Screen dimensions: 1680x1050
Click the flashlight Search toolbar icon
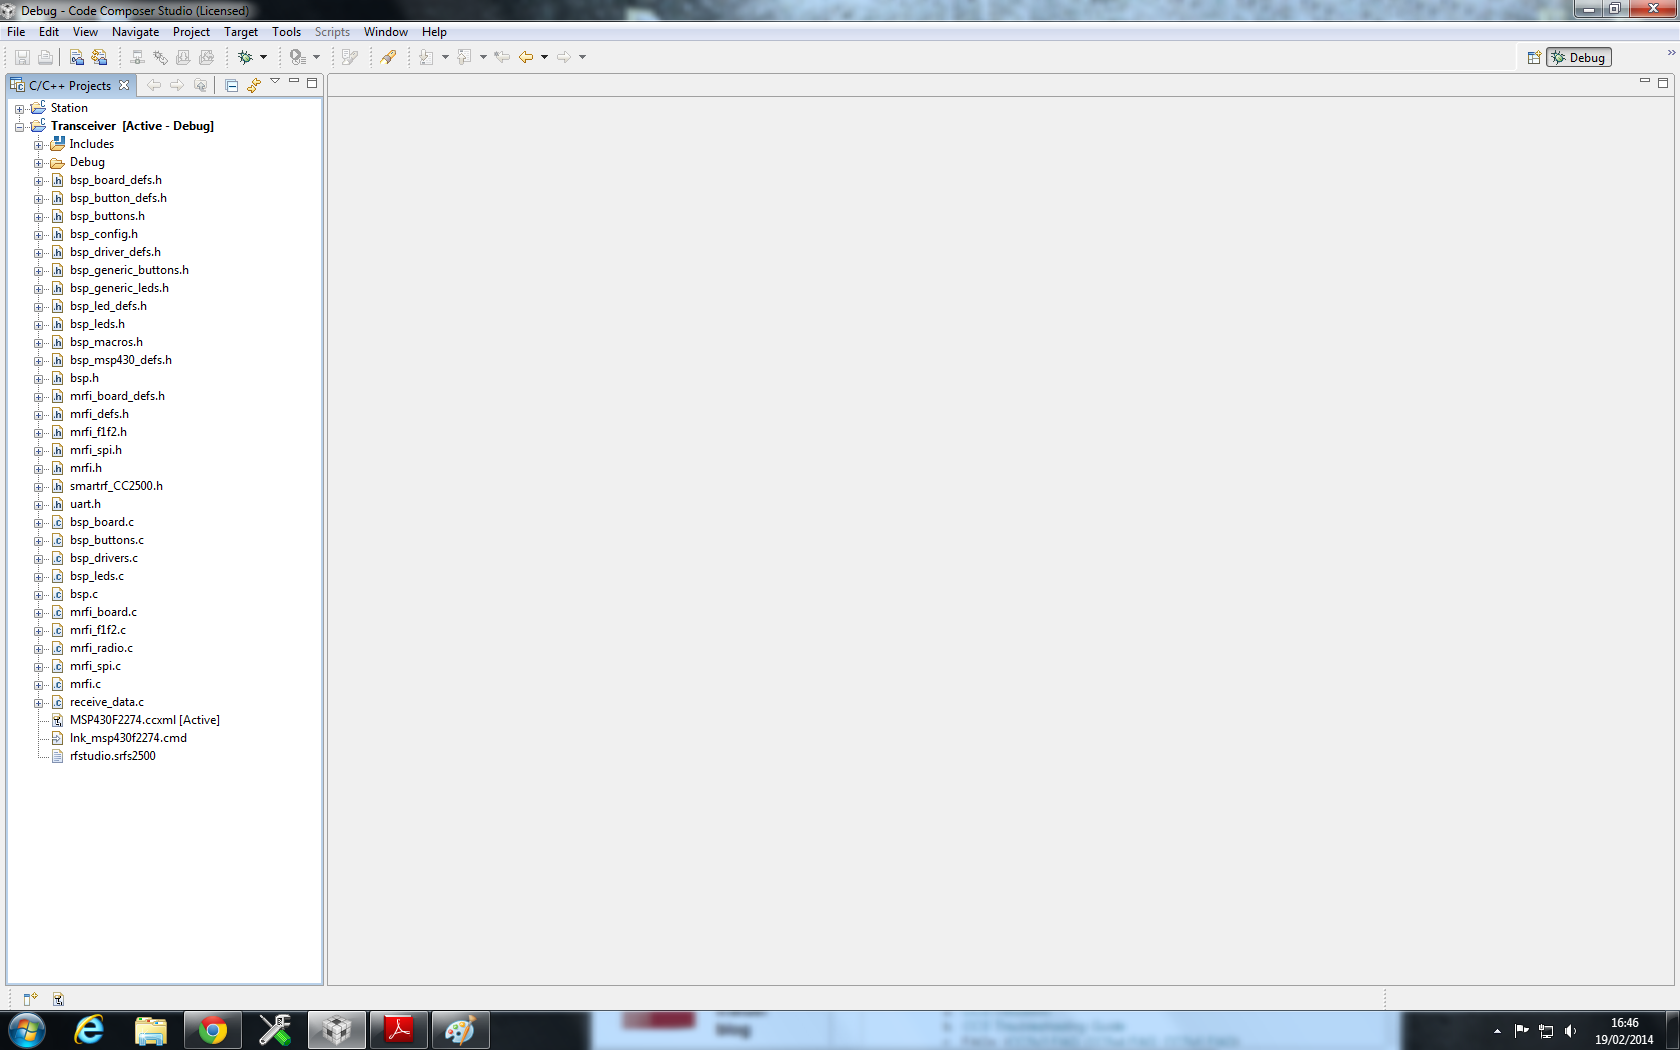pyautogui.click(x=388, y=57)
